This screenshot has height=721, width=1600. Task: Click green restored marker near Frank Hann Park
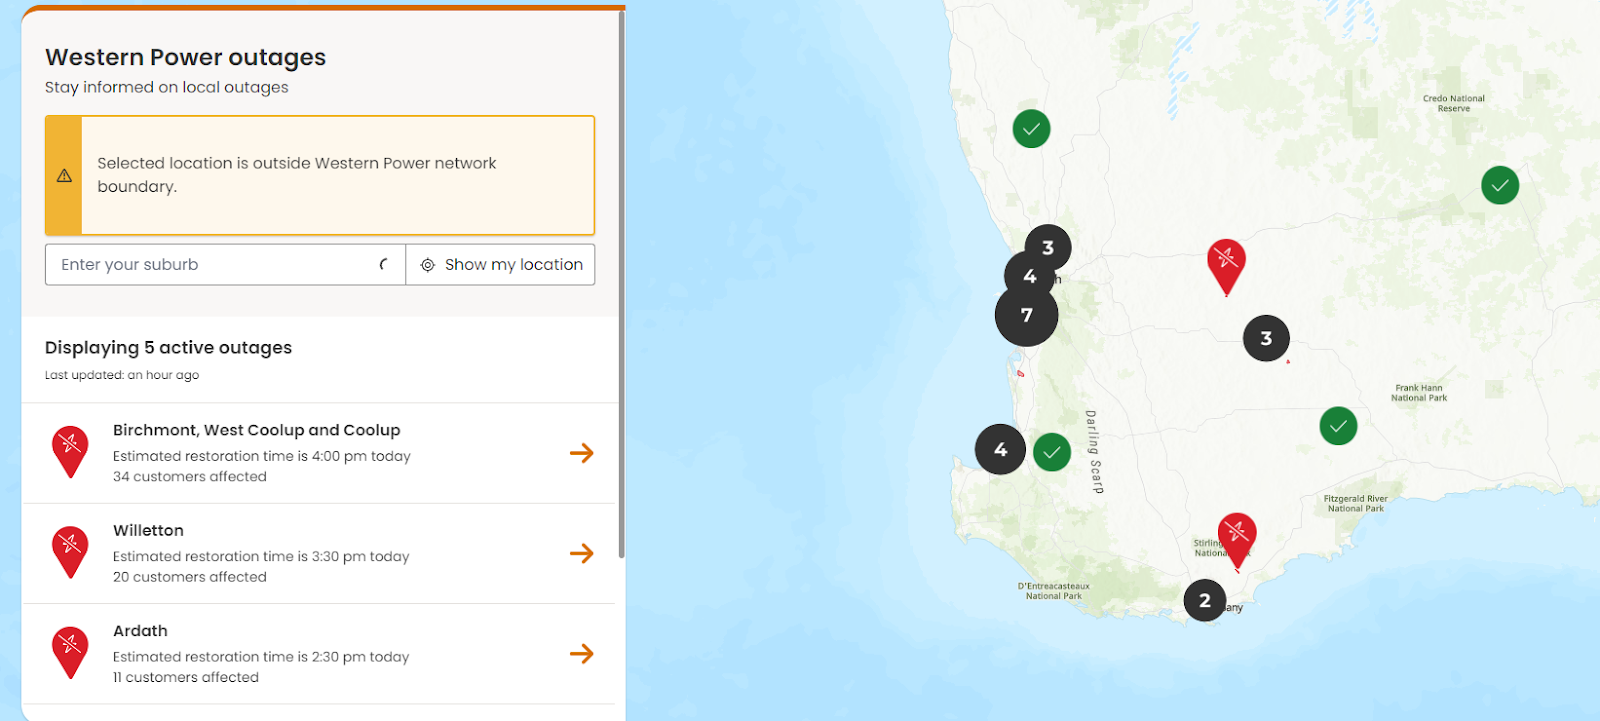click(x=1338, y=426)
